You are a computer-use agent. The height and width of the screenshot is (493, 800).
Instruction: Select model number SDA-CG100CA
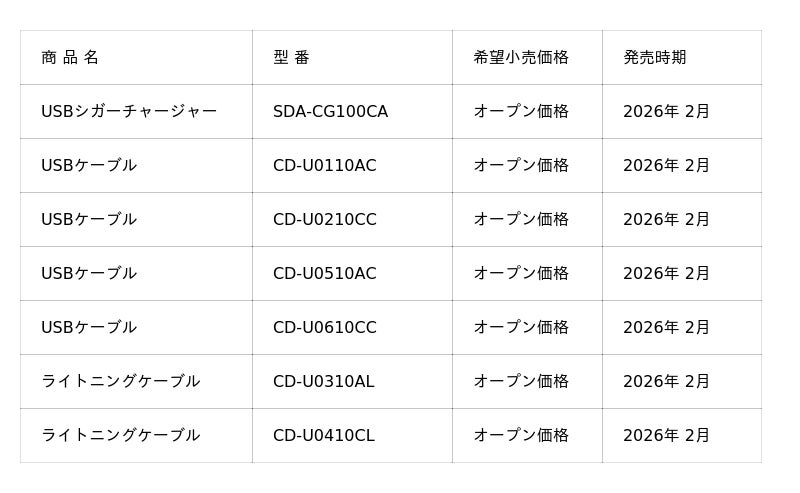point(330,112)
